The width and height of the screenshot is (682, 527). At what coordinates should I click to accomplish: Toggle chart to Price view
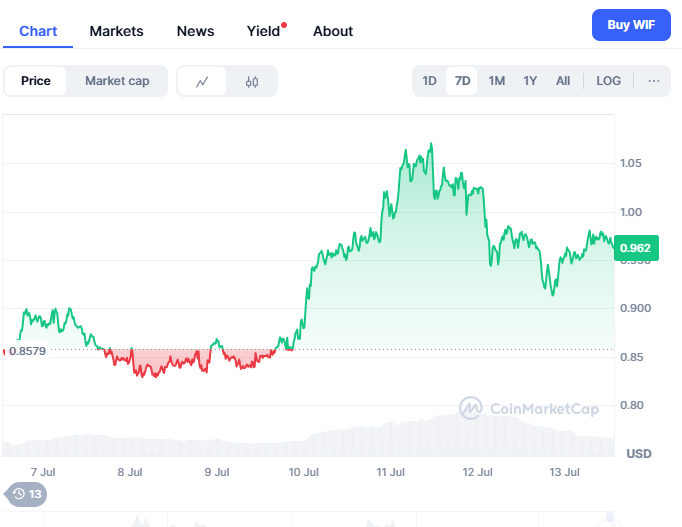pyautogui.click(x=36, y=81)
